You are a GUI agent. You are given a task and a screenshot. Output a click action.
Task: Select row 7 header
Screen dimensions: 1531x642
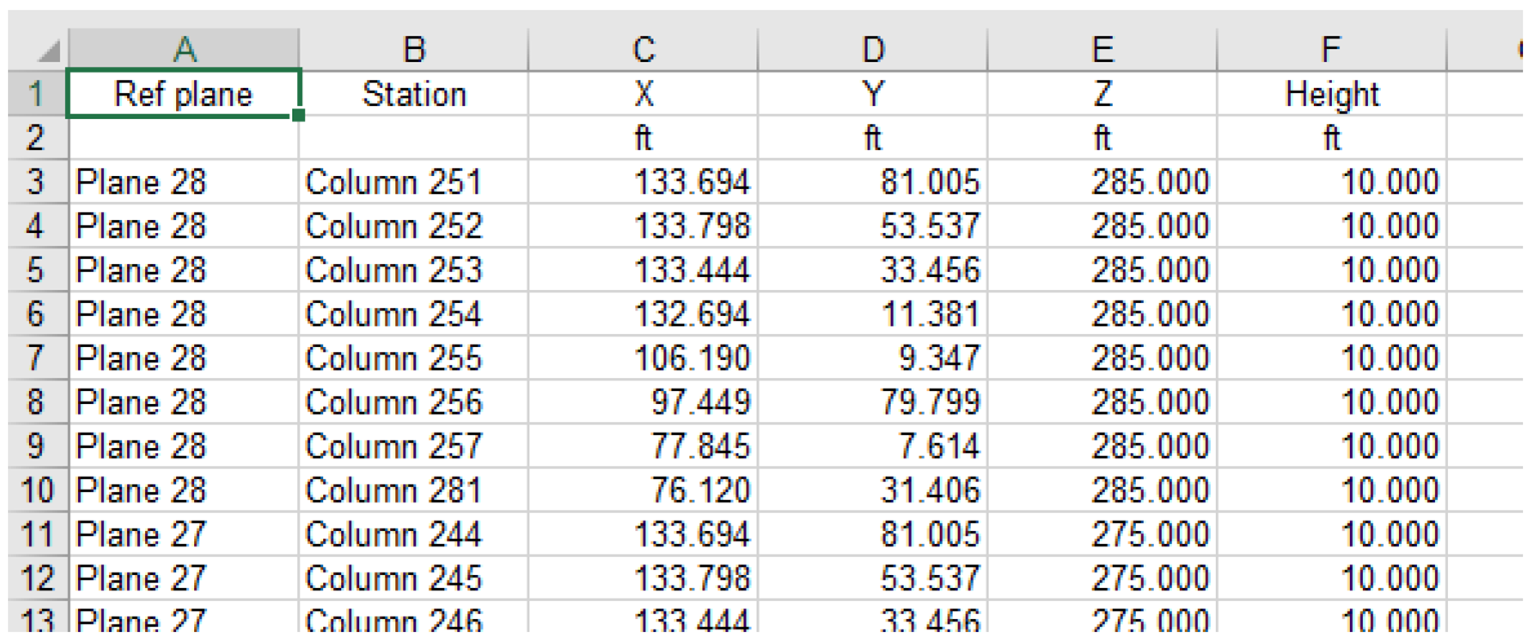[x=36, y=358]
